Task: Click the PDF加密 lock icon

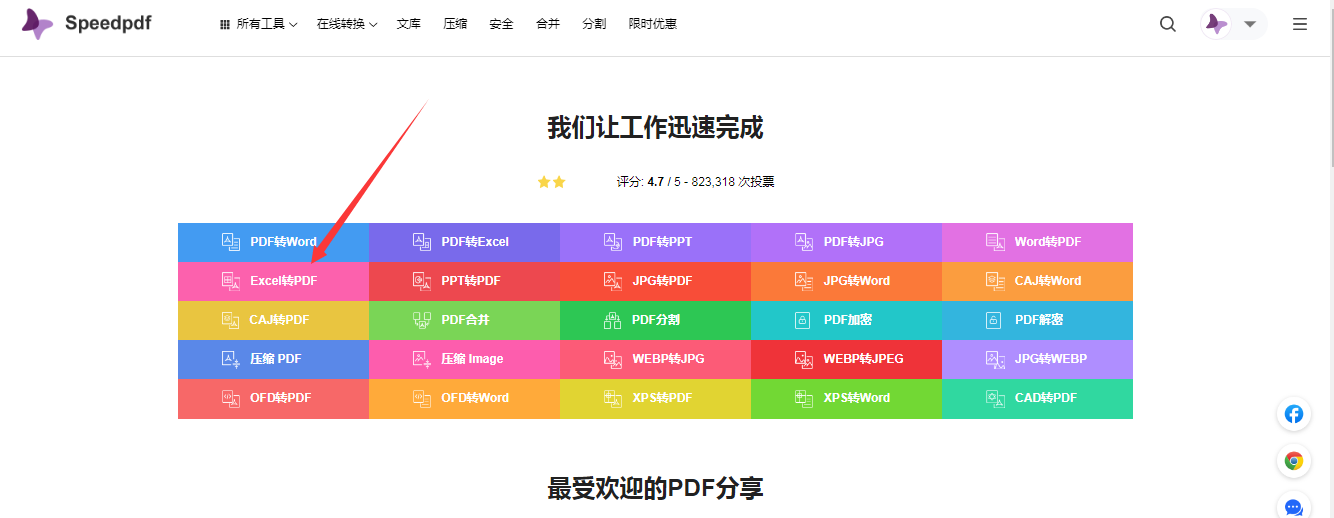Action: (x=802, y=320)
